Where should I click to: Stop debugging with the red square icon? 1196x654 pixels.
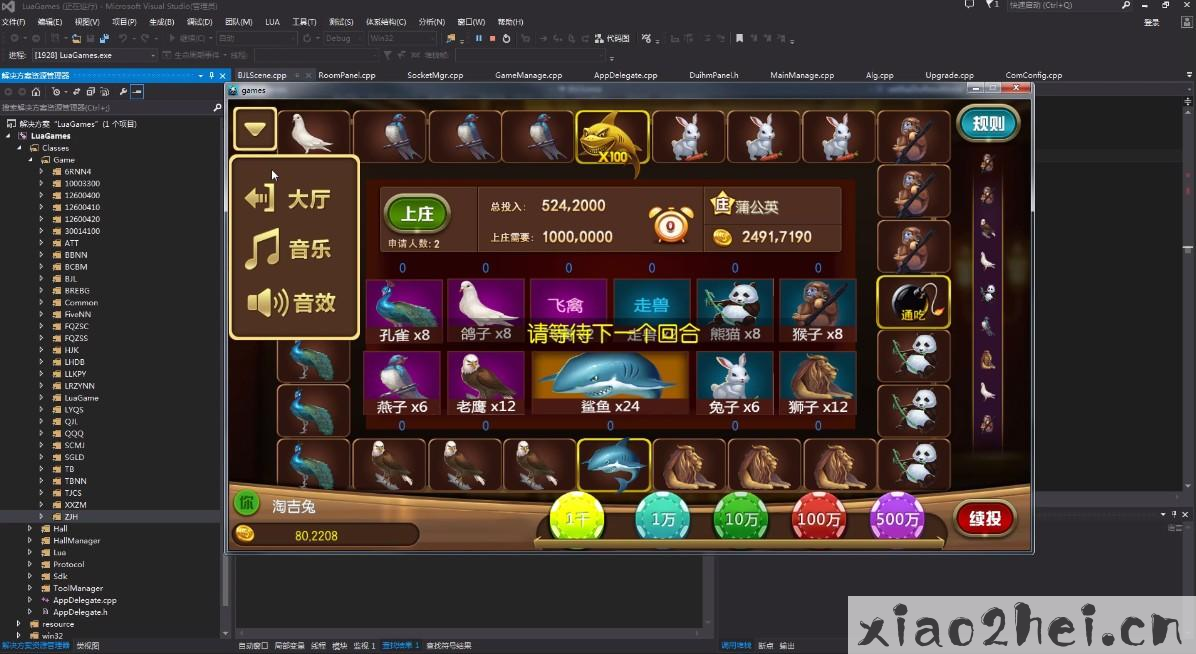pyautogui.click(x=492, y=38)
